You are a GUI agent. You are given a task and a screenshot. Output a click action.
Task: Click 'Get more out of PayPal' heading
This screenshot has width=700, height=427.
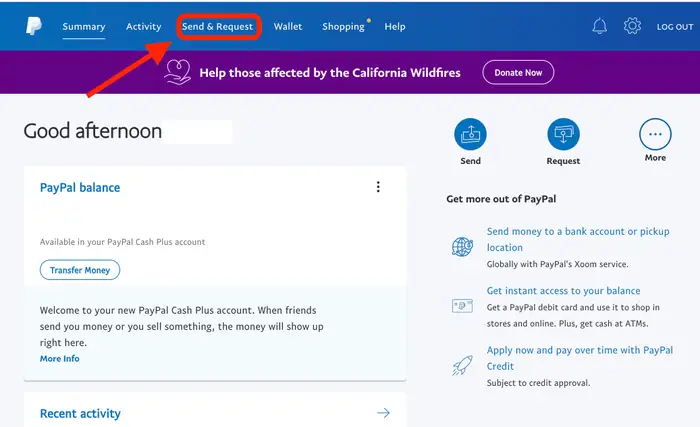(x=501, y=199)
